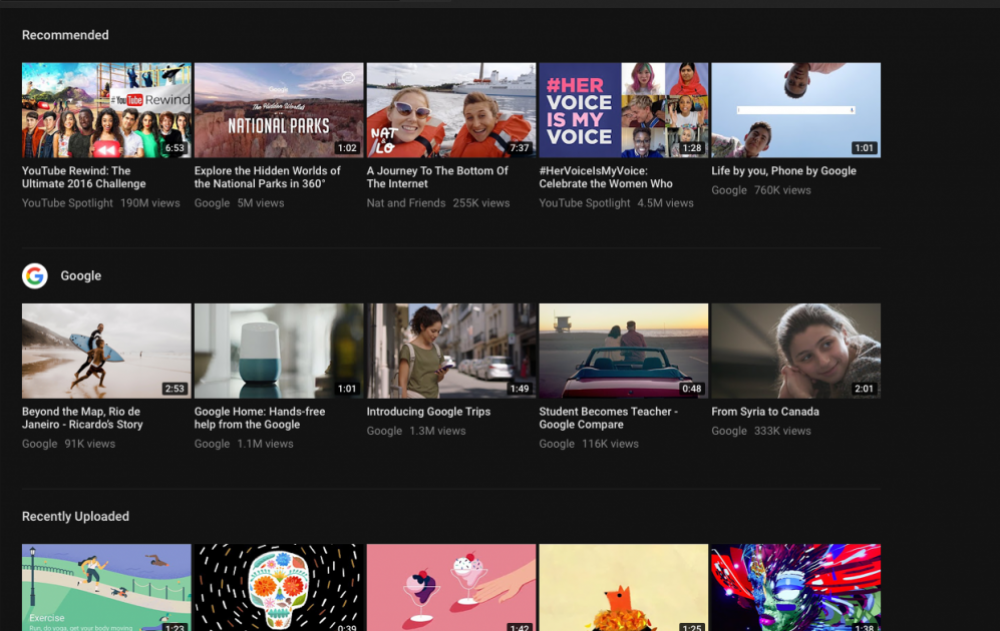Visit YouTube Spotlight channel under YouTube Rewind
The height and width of the screenshot is (631, 1000).
(x=67, y=203)
